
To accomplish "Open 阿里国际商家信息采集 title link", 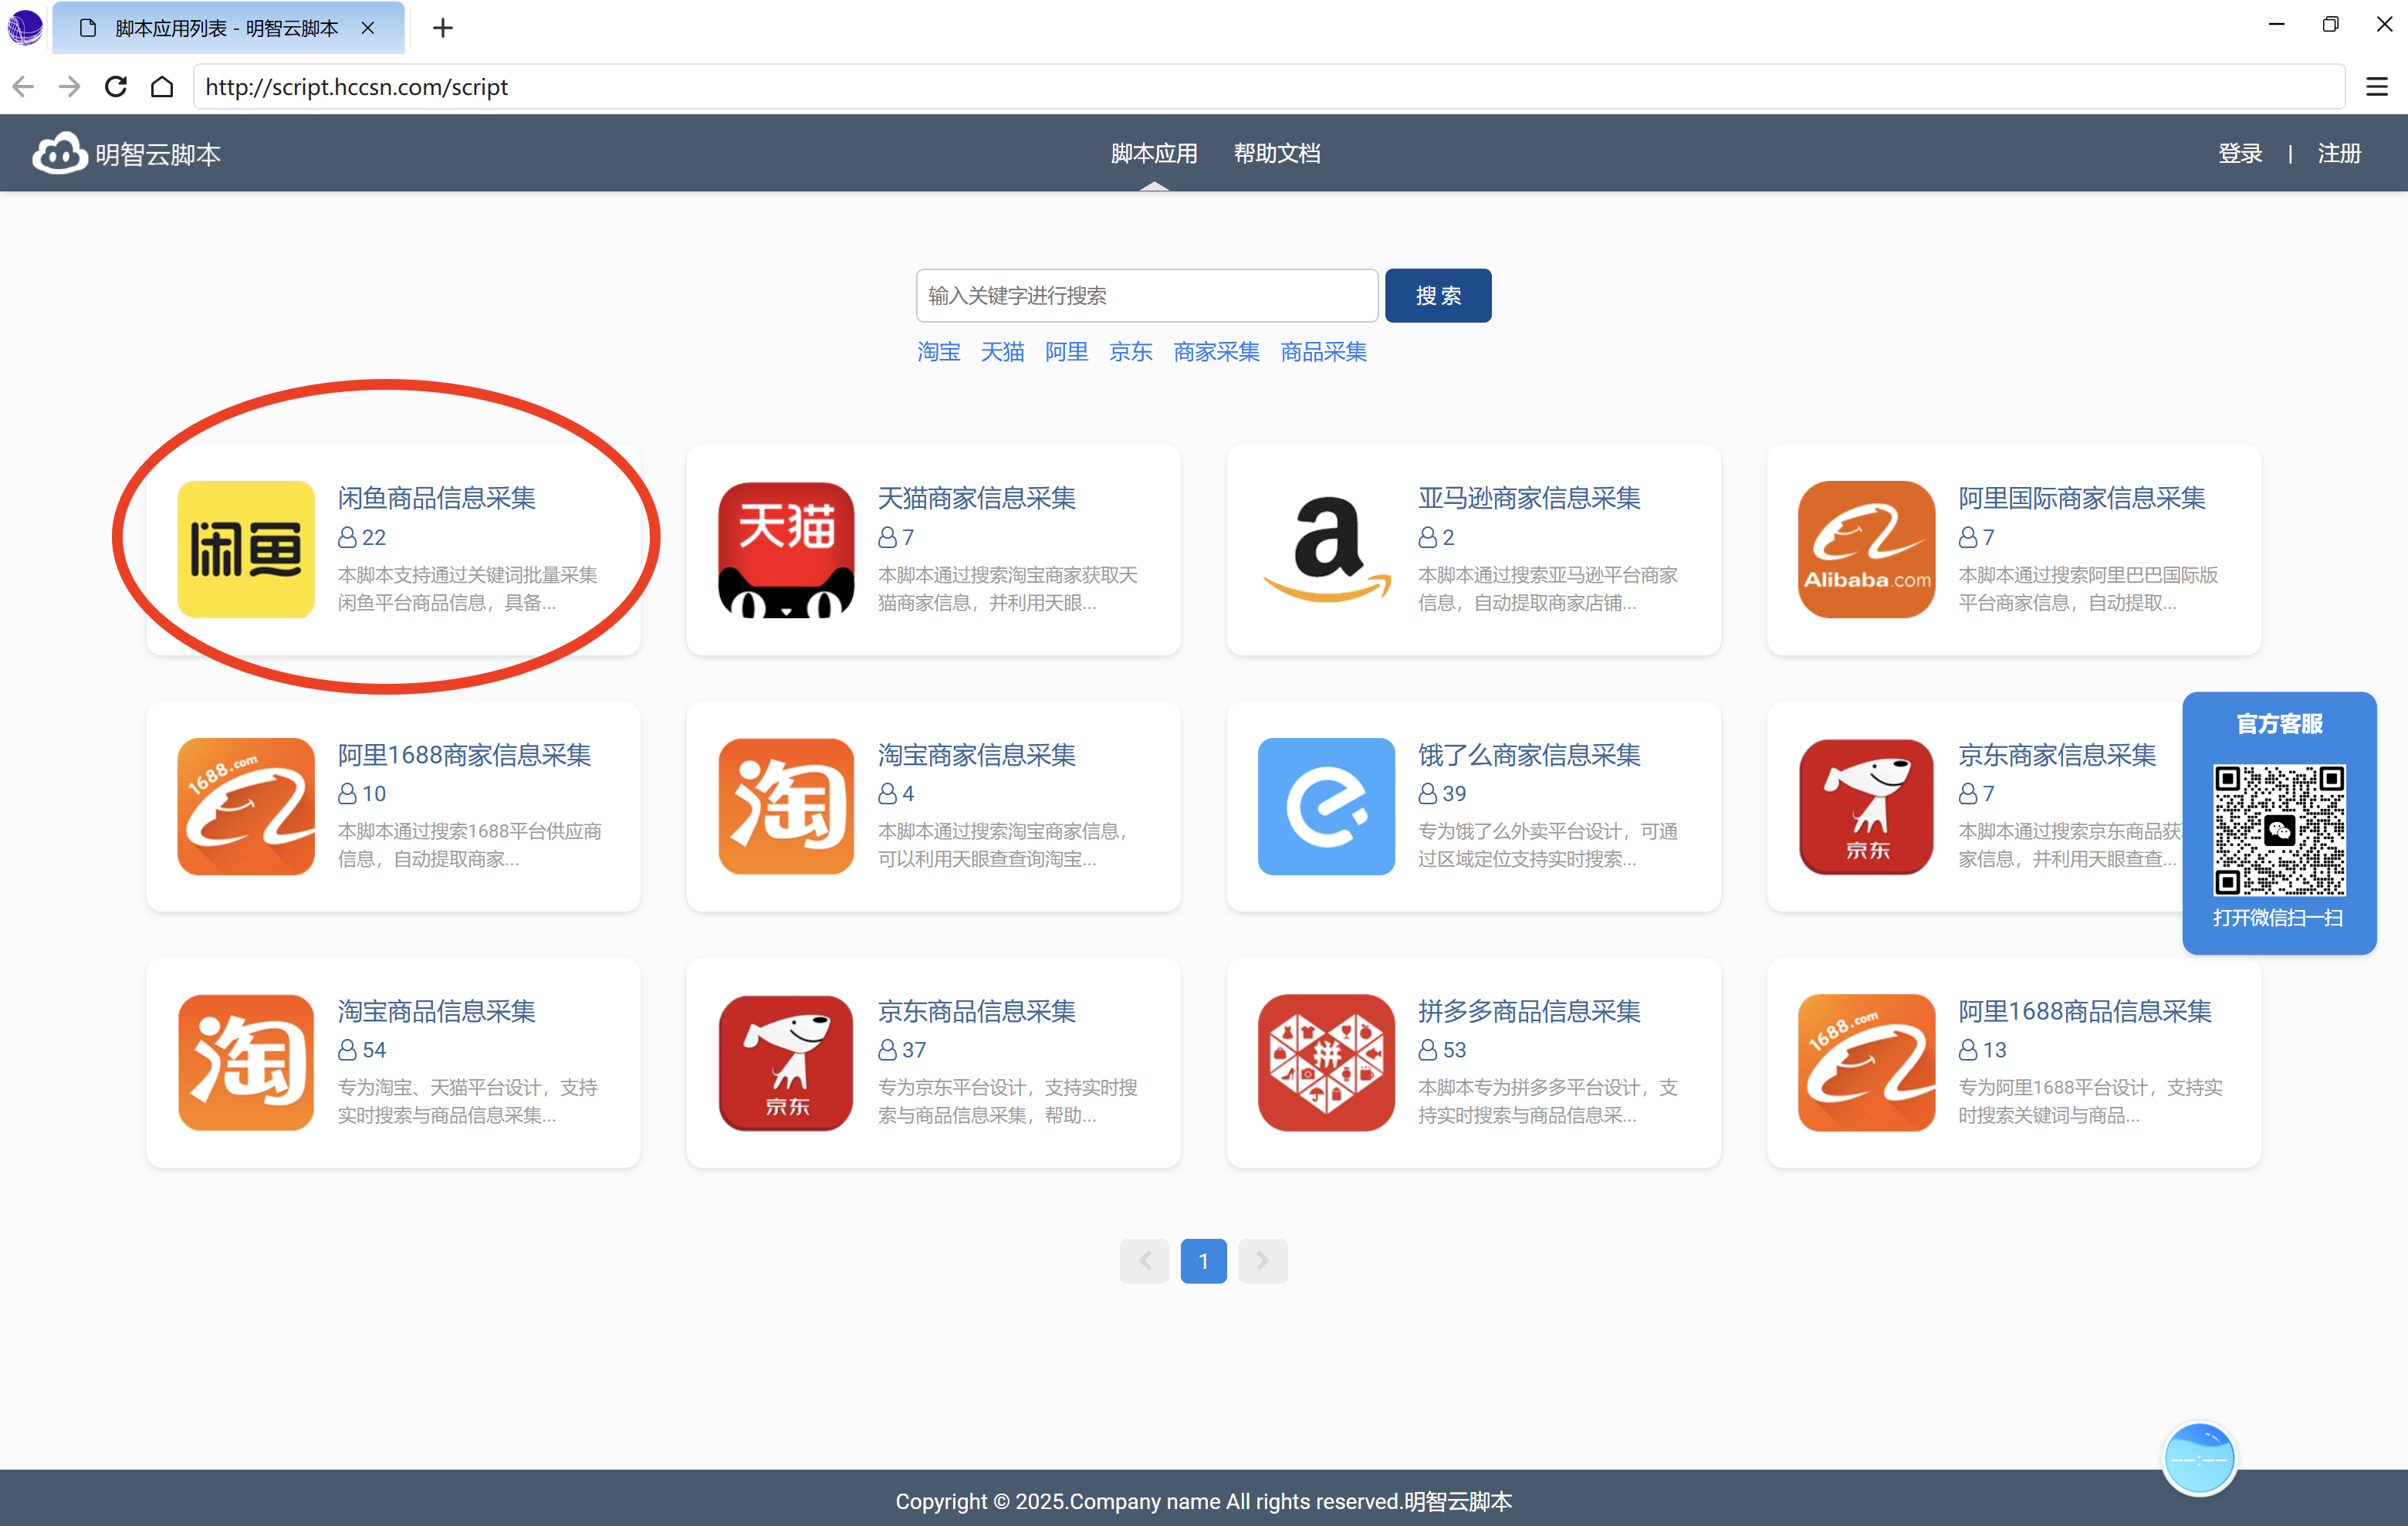I will (2081, 498).
